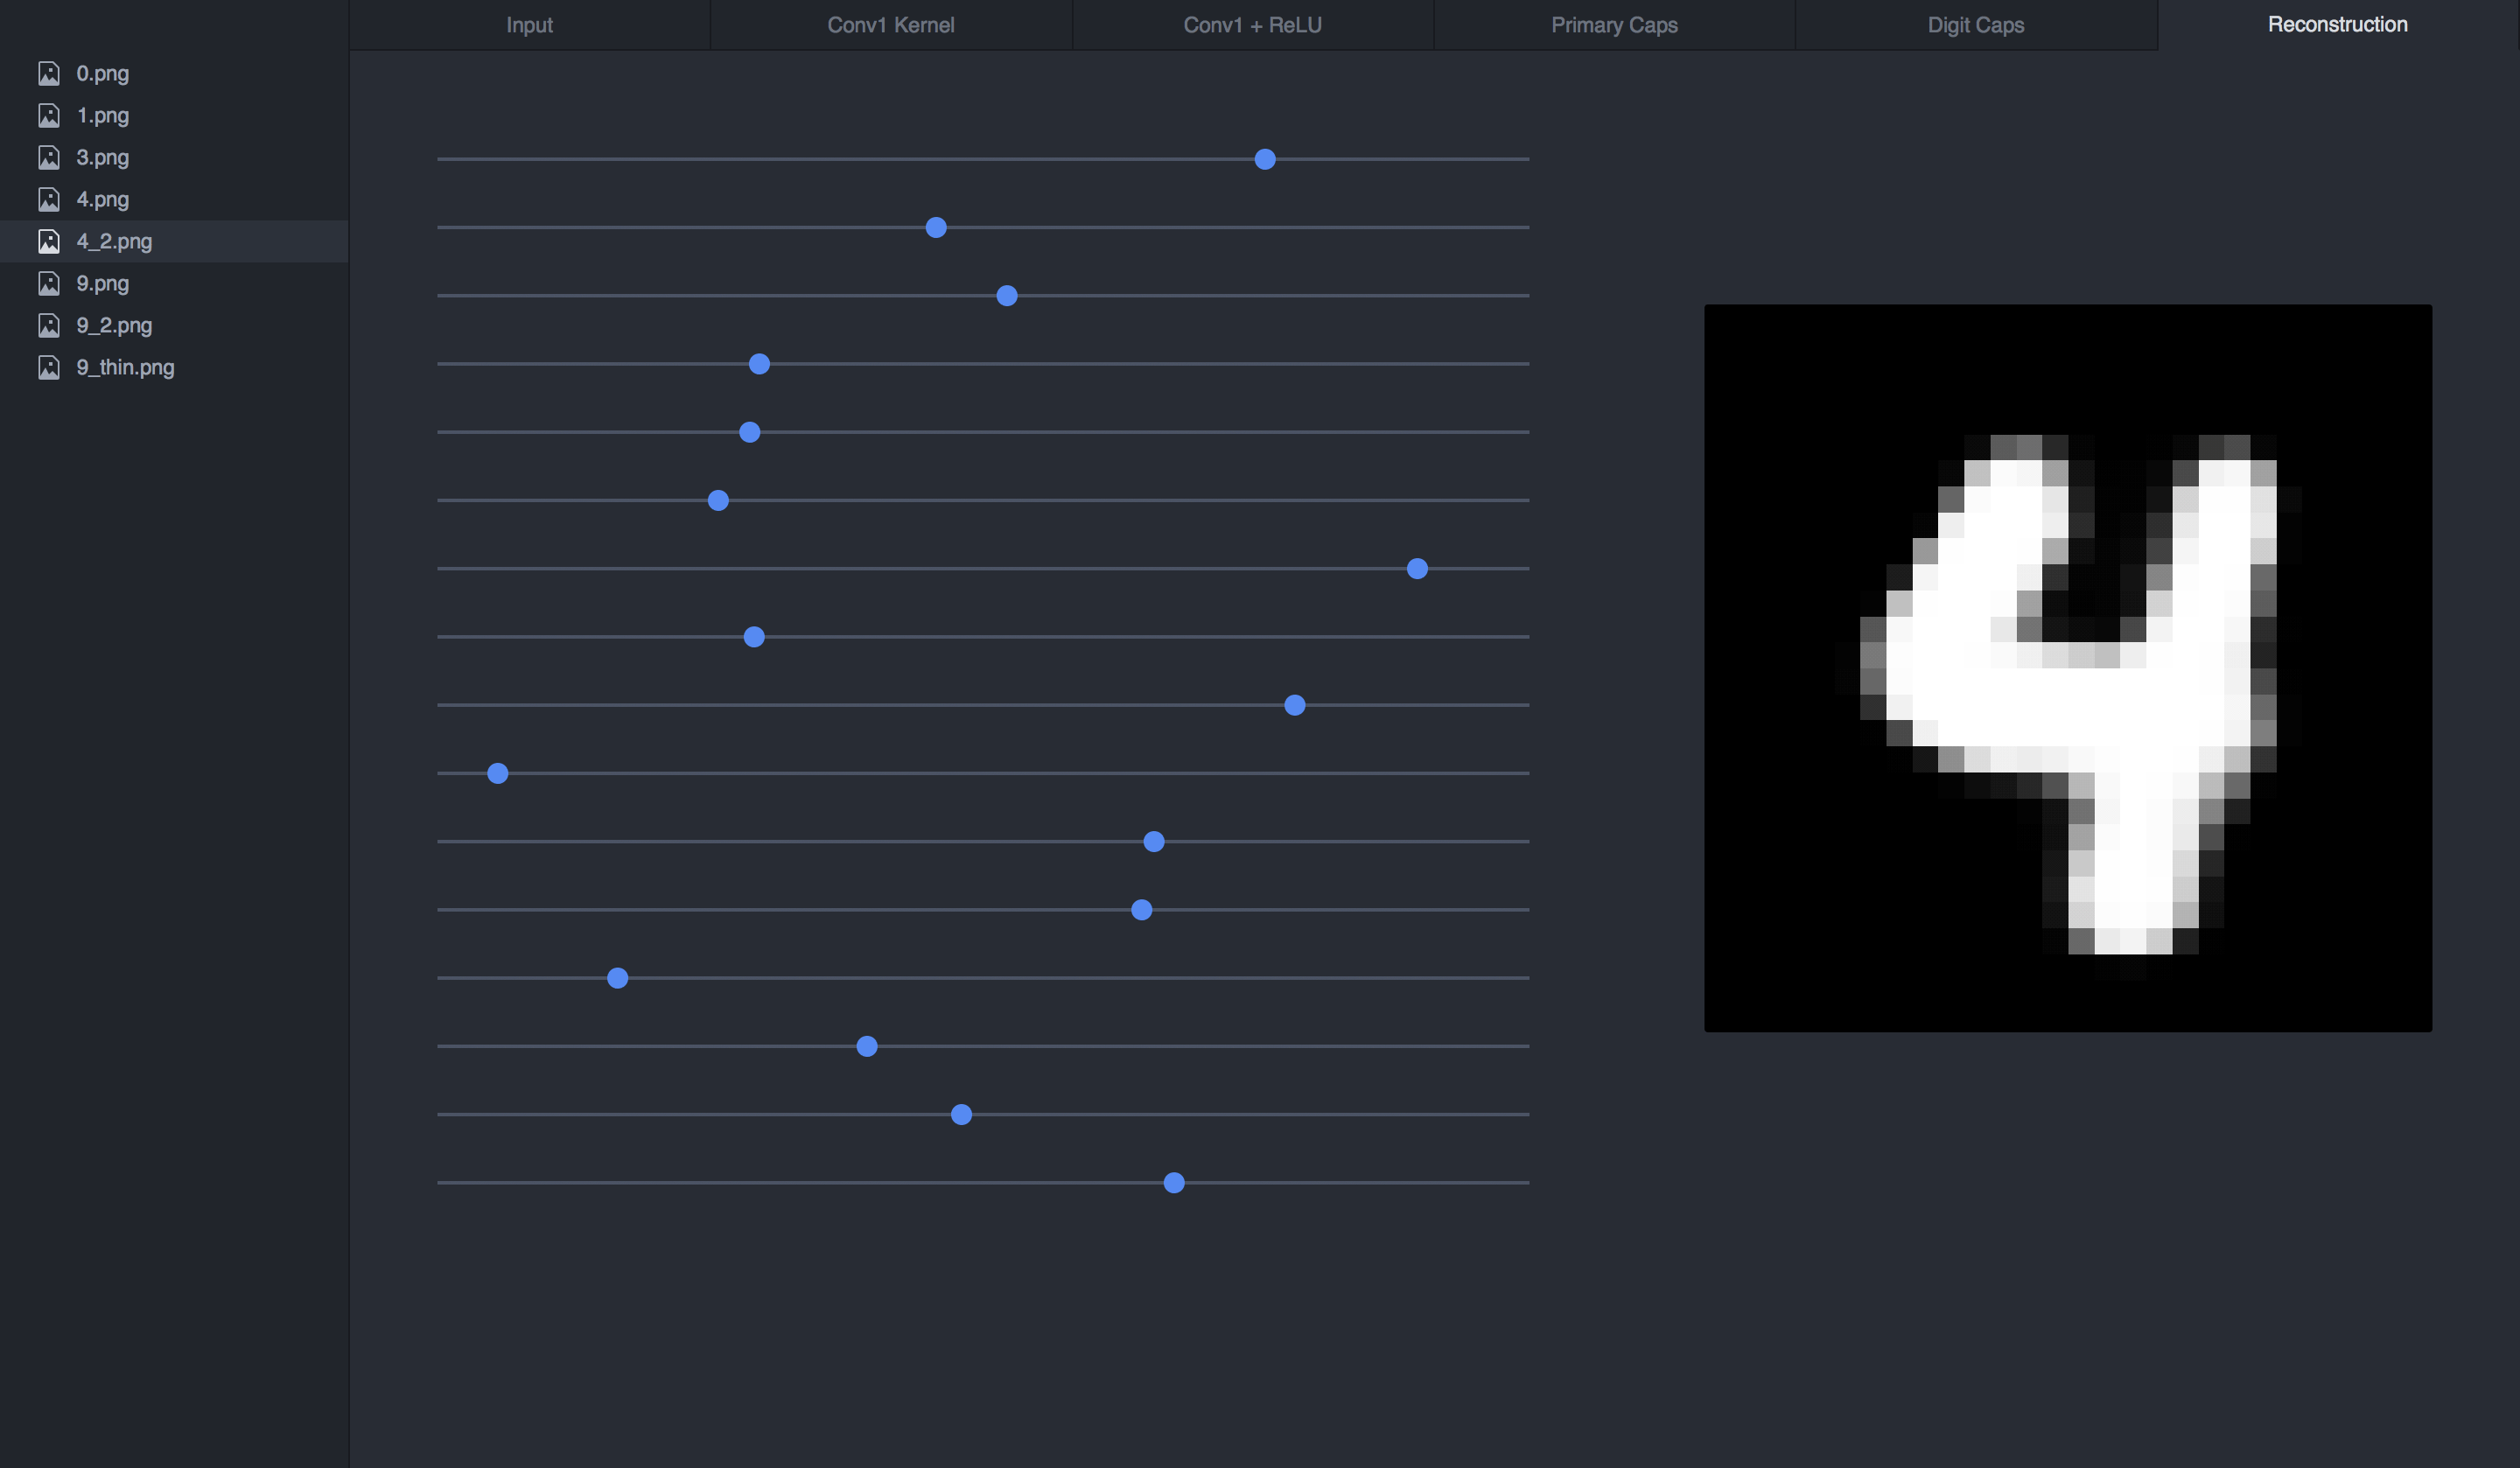The image size is (2520, 1468).
Task: Switch to the Input tab
Action: point(529,25)
